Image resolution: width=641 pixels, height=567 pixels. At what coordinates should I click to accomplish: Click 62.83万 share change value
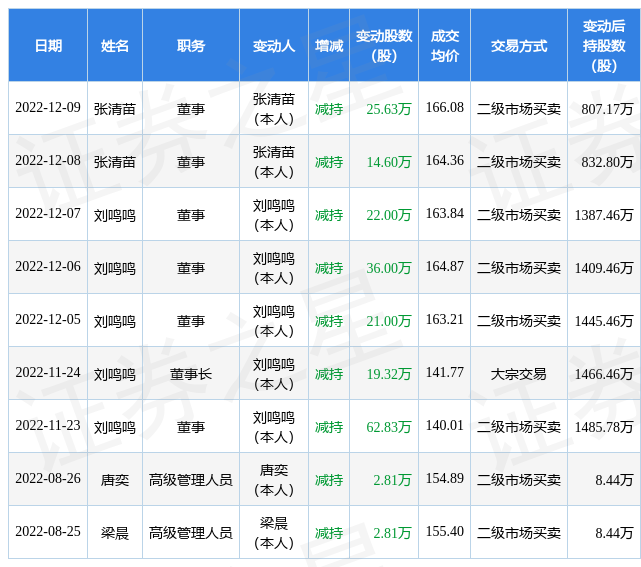[388, 427]
